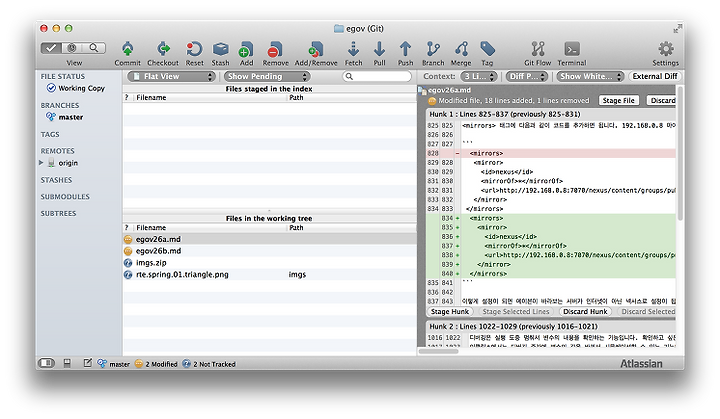Click the edit note icon in status bar
The height and width of the screenshot is (419, 720).
[x=87, y=363]
